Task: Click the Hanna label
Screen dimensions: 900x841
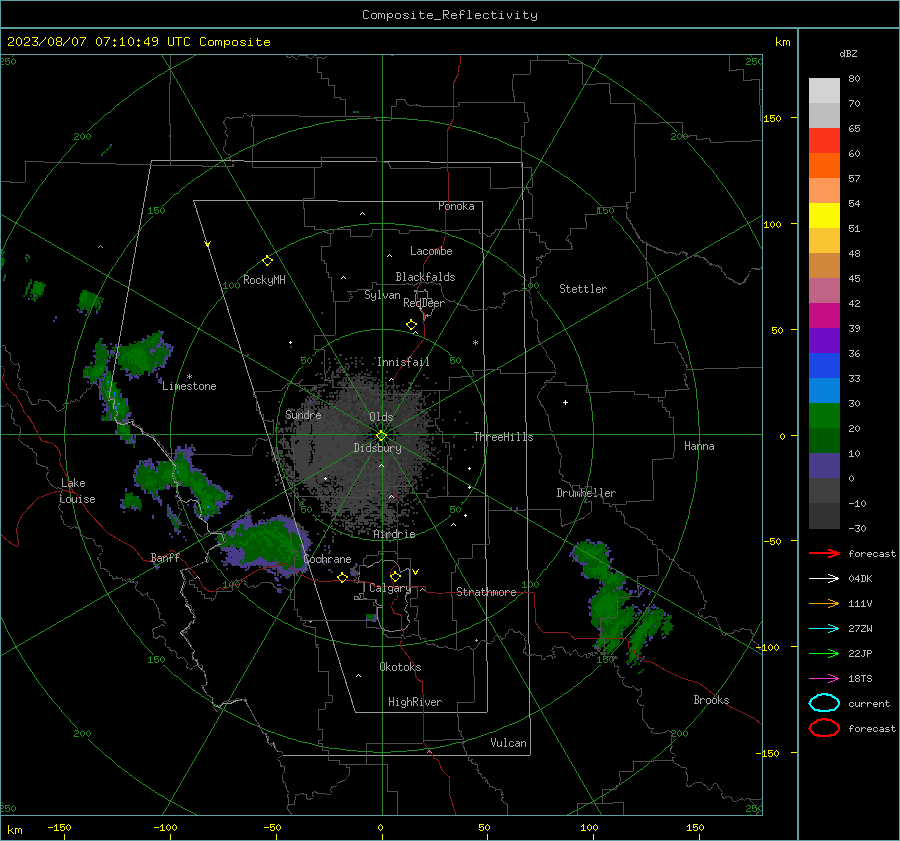Action: pyautogui.click(x=699, y=446)
